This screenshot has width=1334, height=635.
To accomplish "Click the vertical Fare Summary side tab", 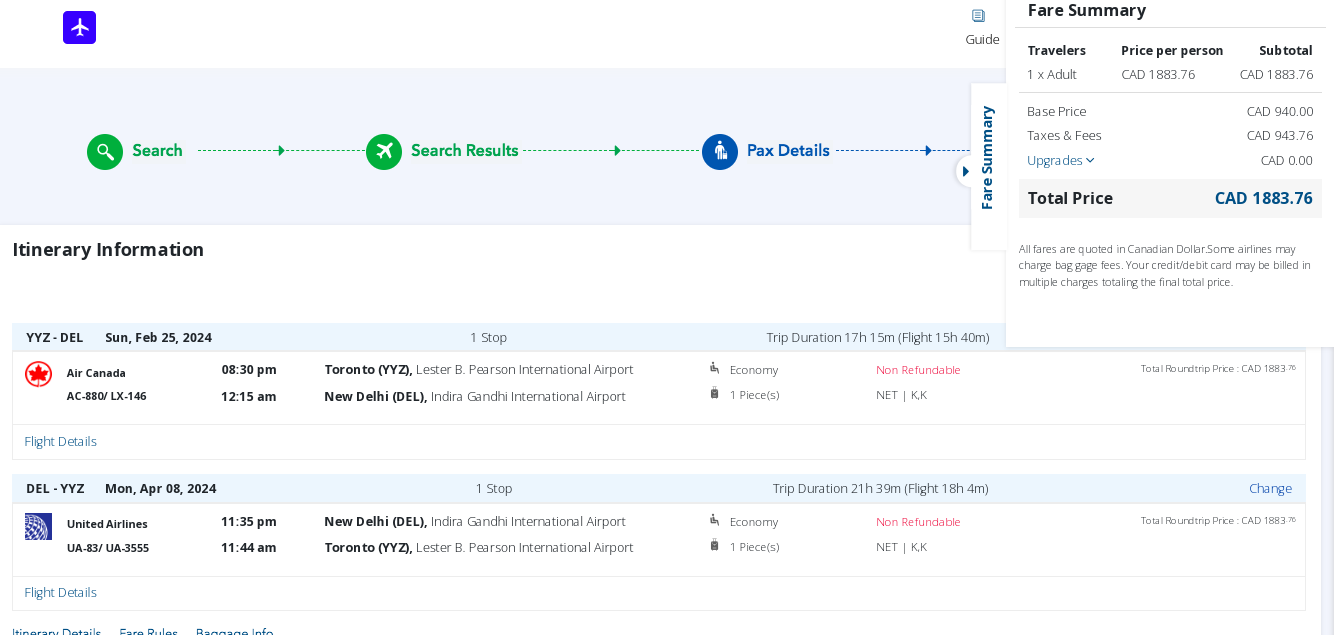I will (987, 157).
